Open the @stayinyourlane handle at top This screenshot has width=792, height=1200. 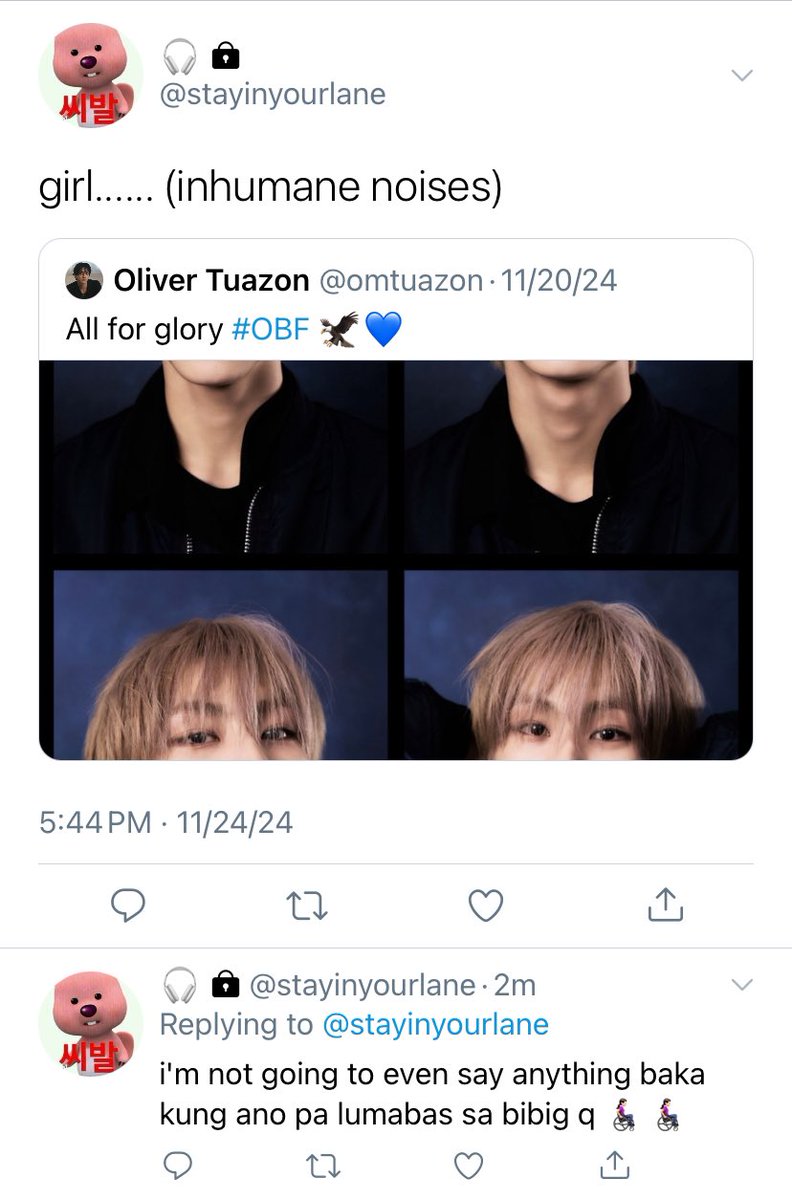pyautogui.click(x=272, y=94)
